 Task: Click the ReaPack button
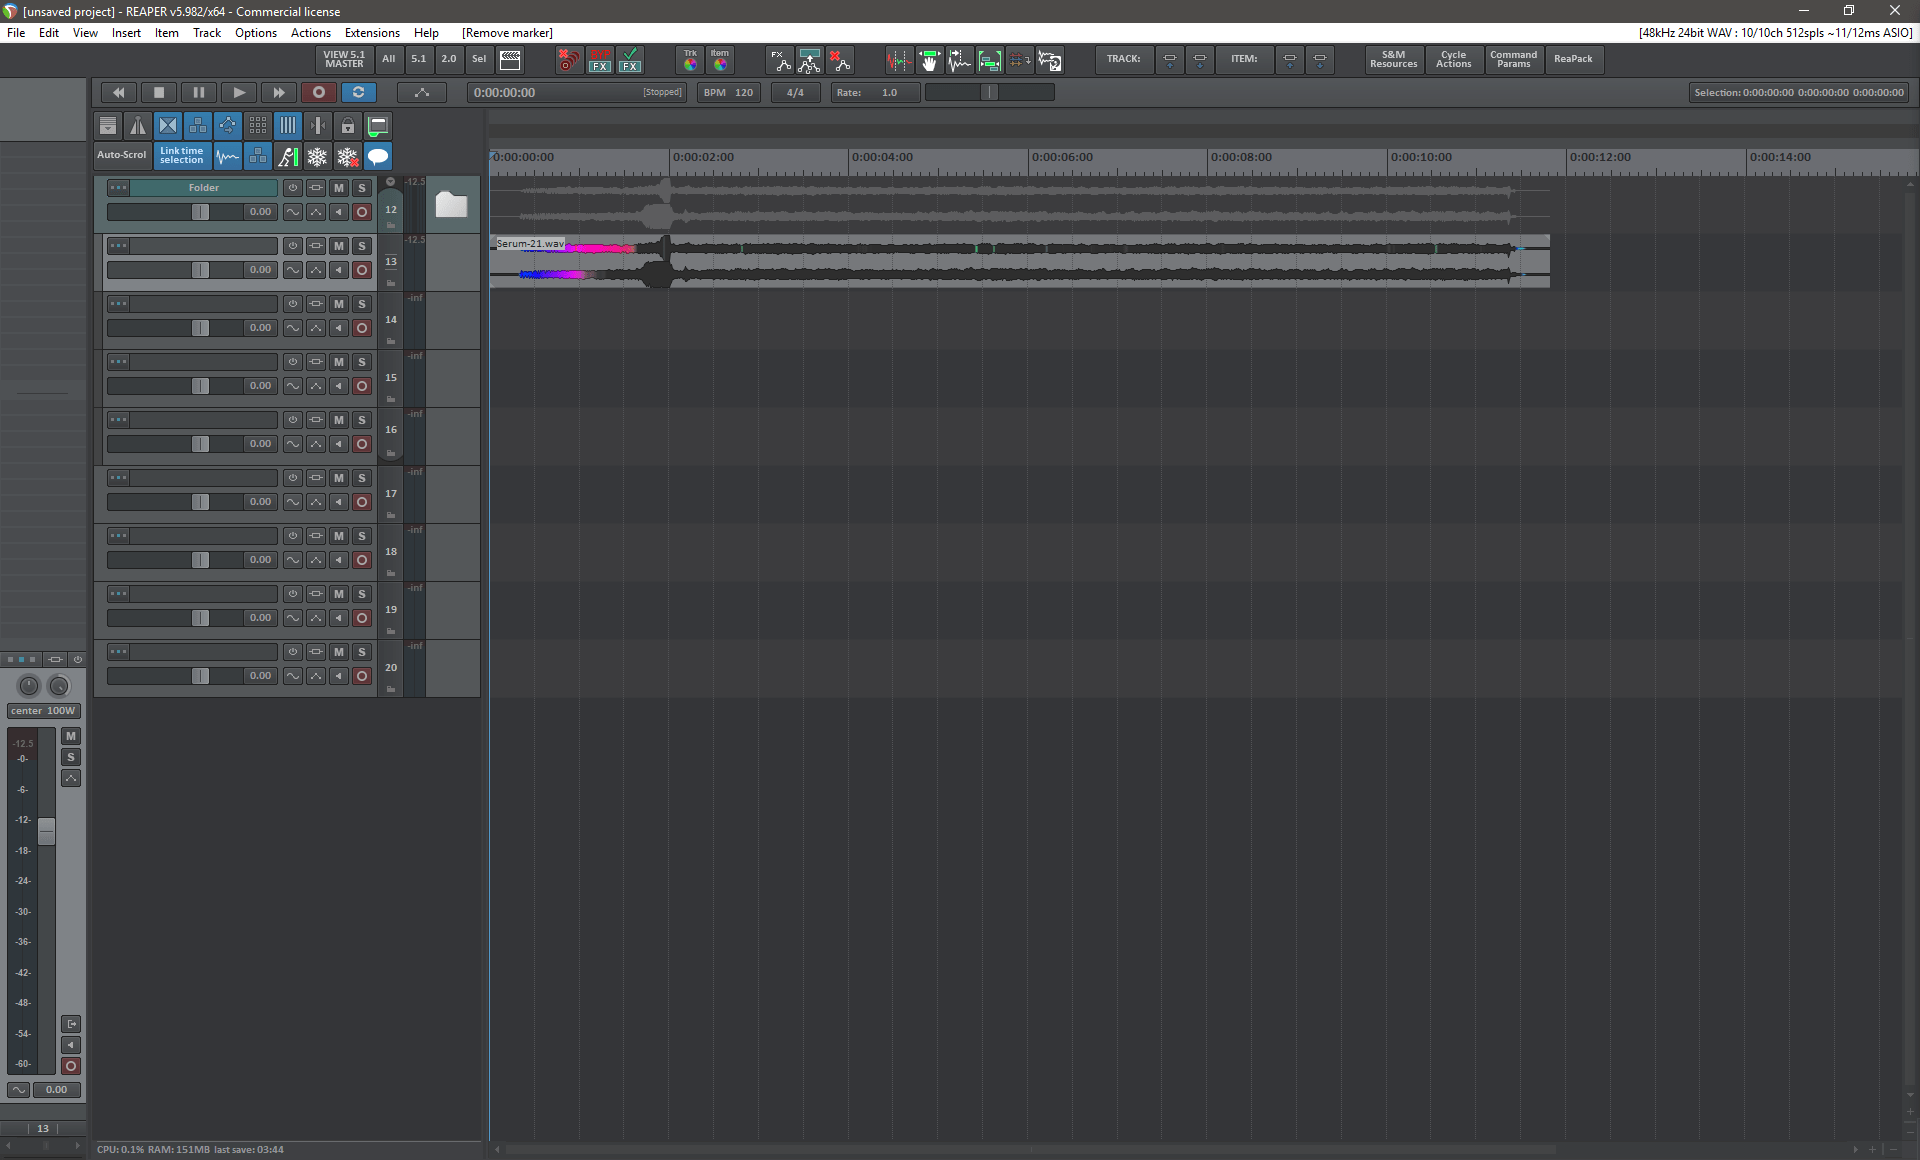pyautogui.click(x=1573, y=59)
